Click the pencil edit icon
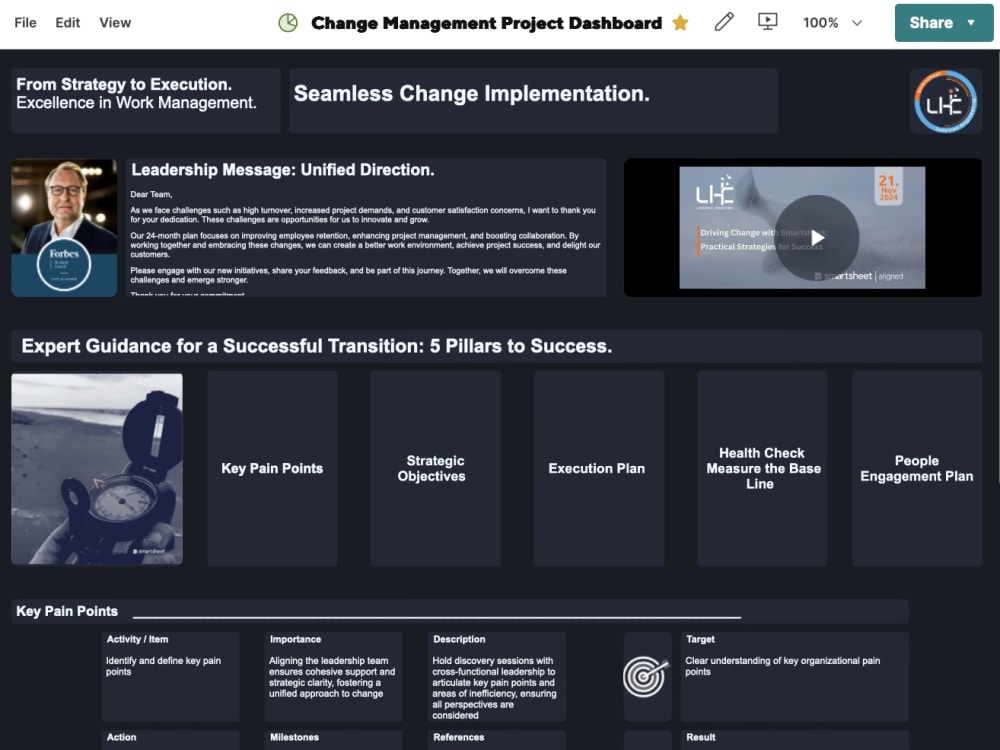1000x750 pixels. coord(724,22)
